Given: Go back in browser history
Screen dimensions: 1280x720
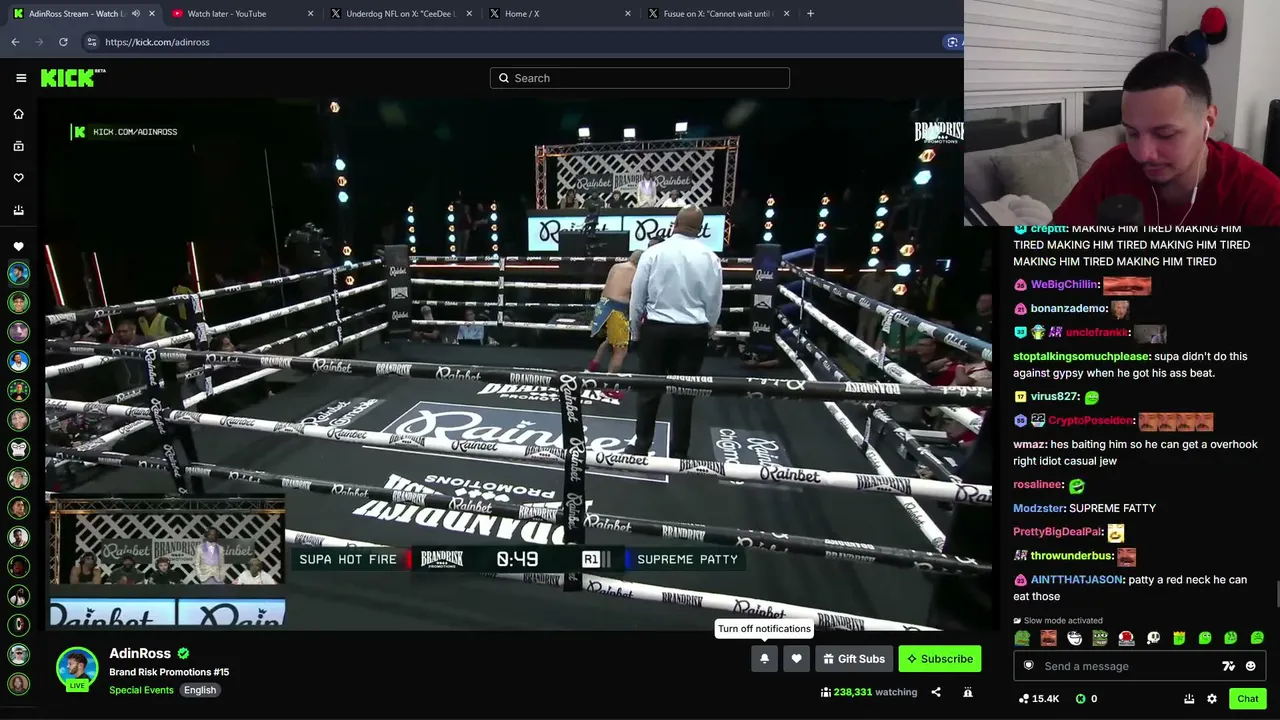Looking at the screenshot, I should (15, 42).
